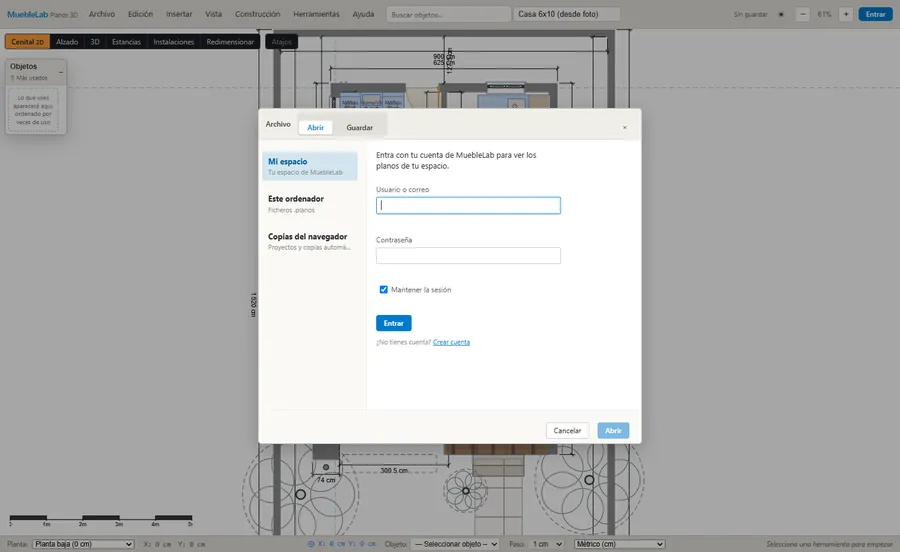Switch to 3D view tab
The image size is (900, 552).
pos(95,42)
